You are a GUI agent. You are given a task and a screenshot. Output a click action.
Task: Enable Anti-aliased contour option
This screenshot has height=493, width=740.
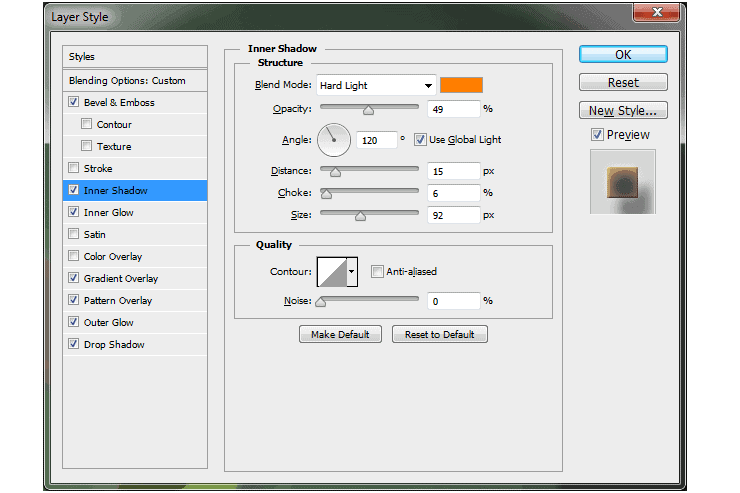tap(377, 272)
